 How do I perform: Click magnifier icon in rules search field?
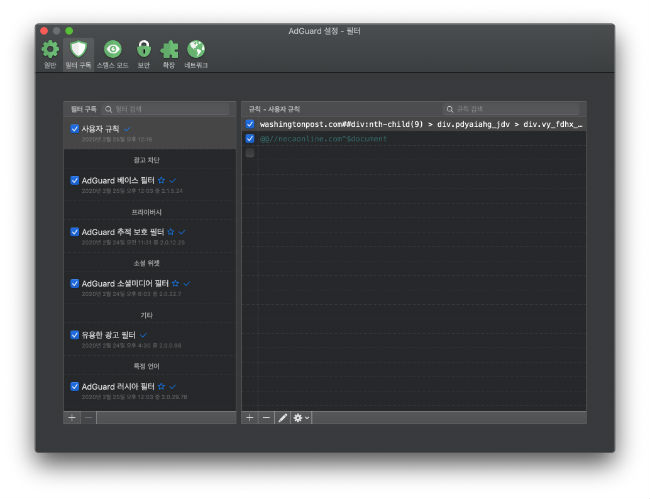pos(449,109)
